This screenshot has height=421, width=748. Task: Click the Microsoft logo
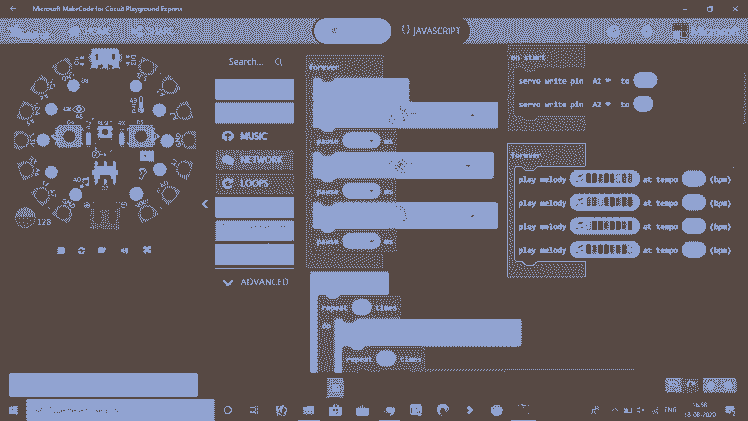tap(706, 31)
